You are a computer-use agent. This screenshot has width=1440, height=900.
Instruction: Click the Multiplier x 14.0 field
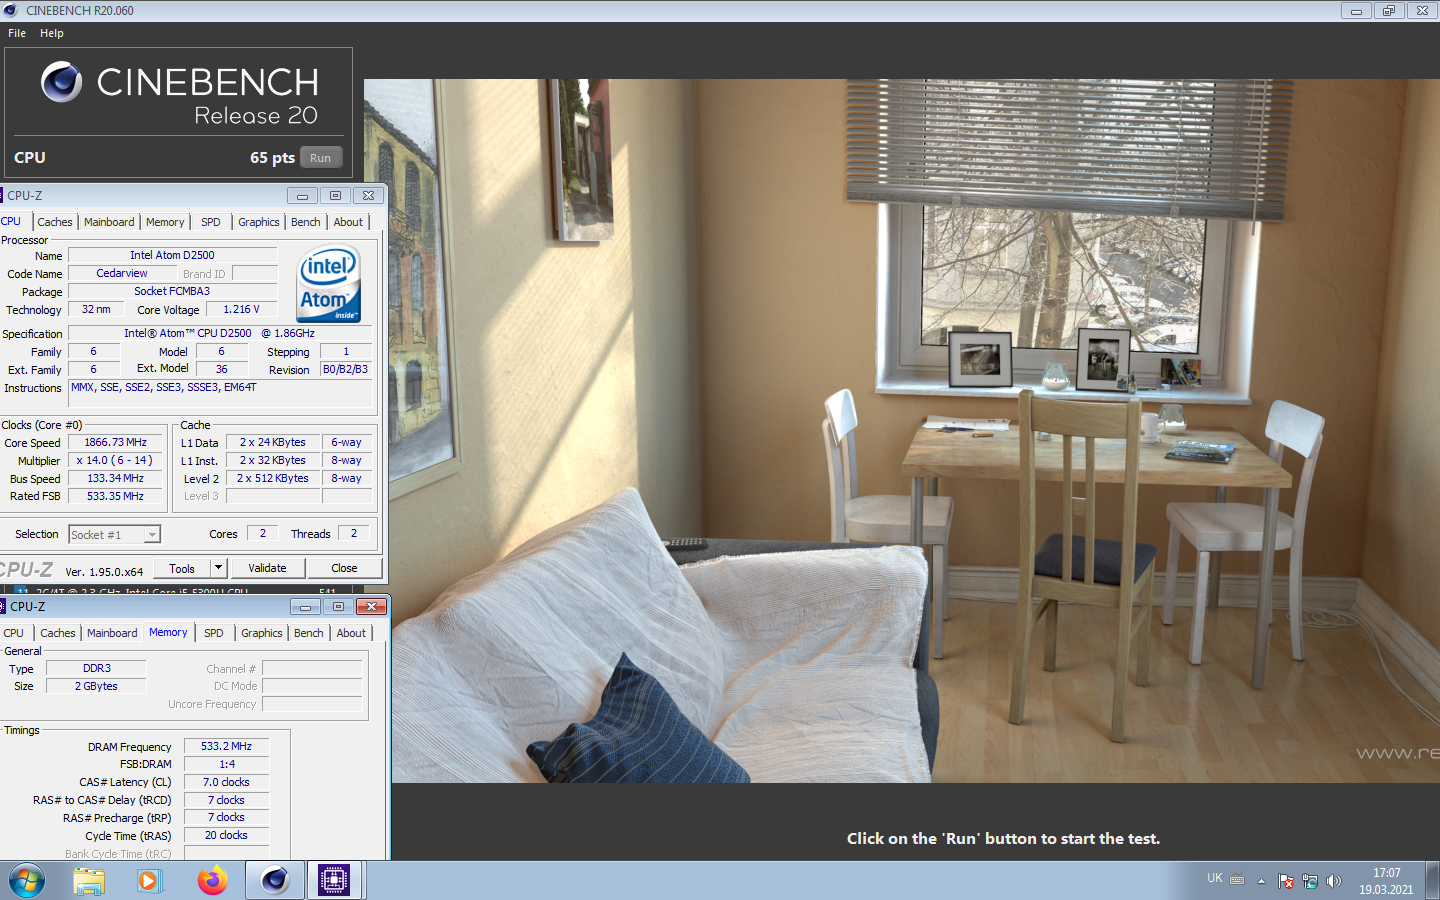115,460
